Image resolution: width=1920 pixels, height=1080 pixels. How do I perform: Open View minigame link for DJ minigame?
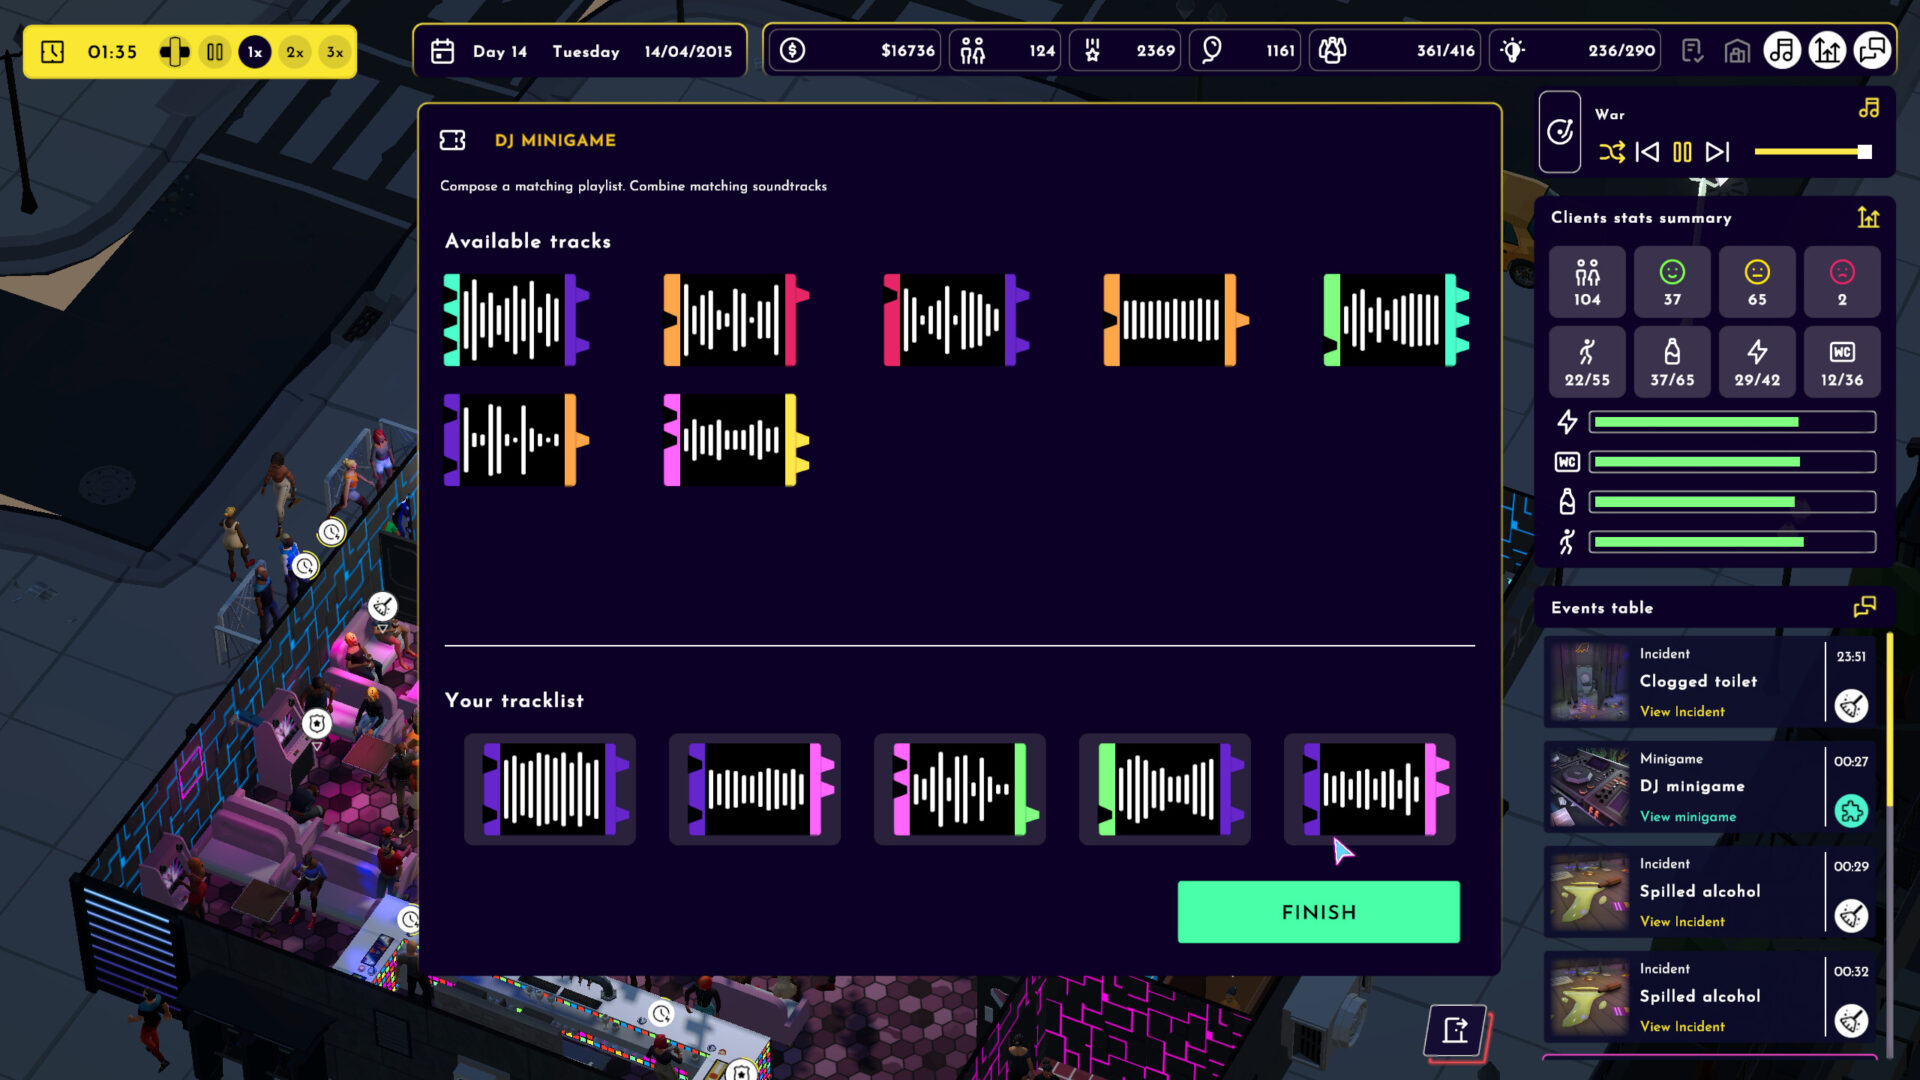1687,817
